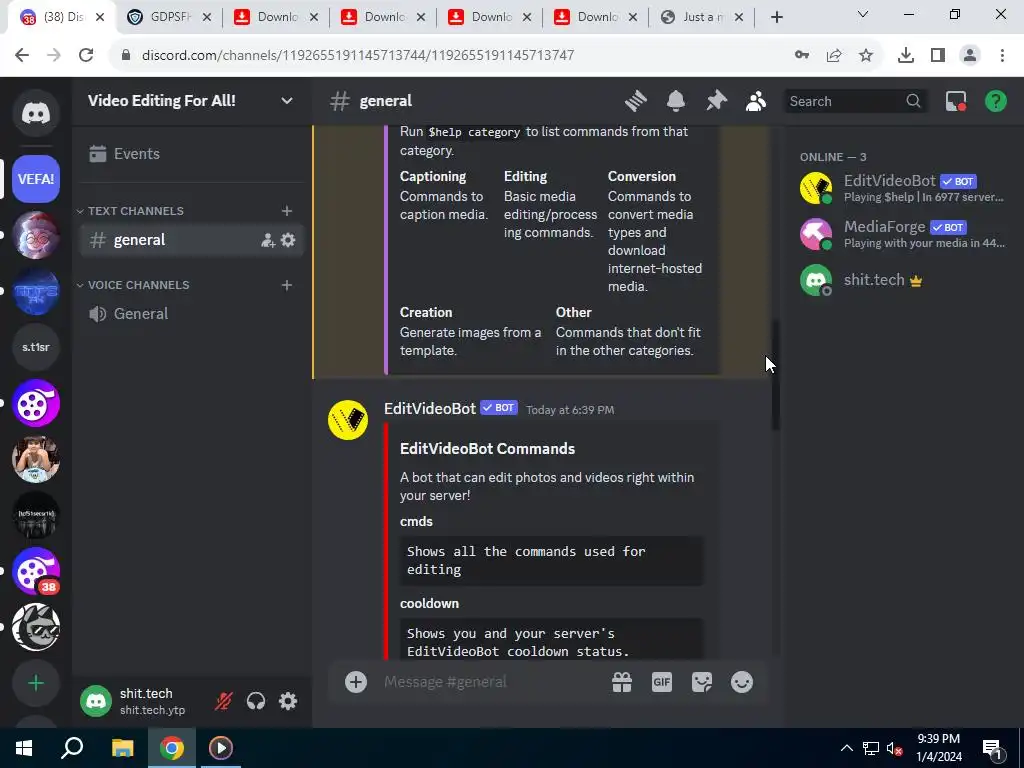Open the GIF picker
The image size is (1024, 768).
pyautogui.click(x=662, y=682)
